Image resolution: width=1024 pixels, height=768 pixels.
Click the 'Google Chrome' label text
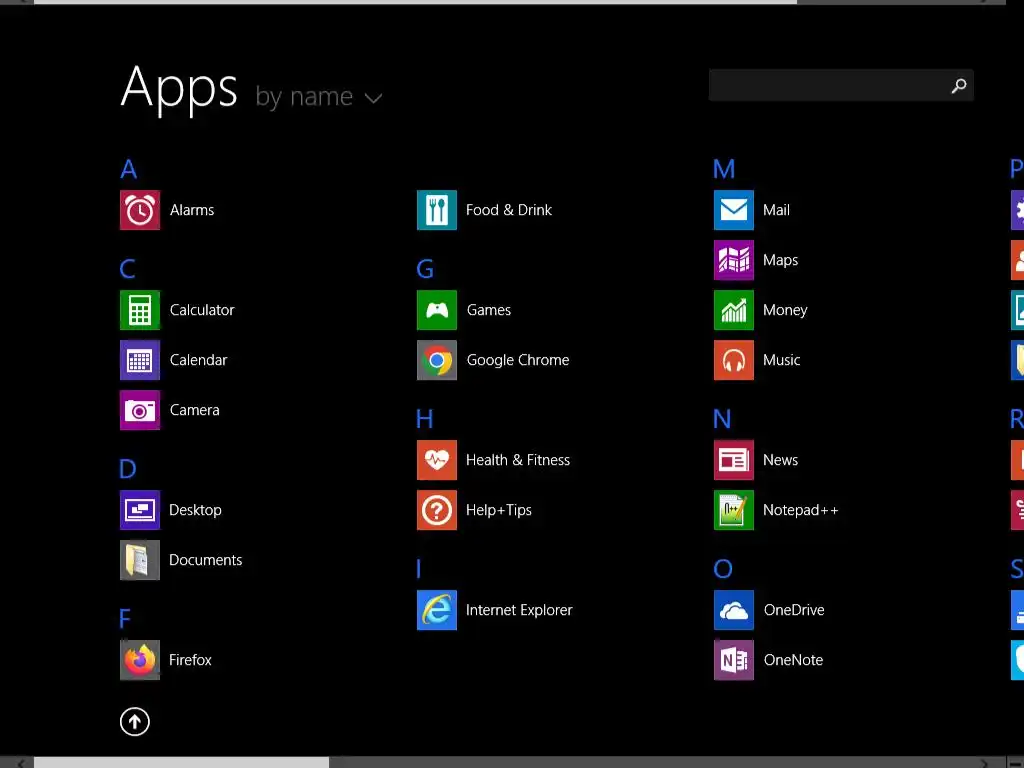(x=518, y=360)
